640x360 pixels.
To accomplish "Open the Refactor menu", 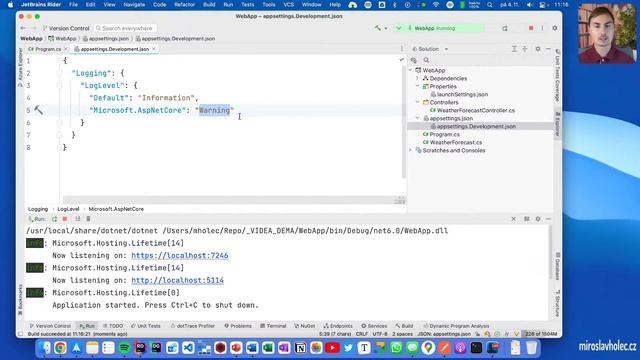I will click(184, 5).
